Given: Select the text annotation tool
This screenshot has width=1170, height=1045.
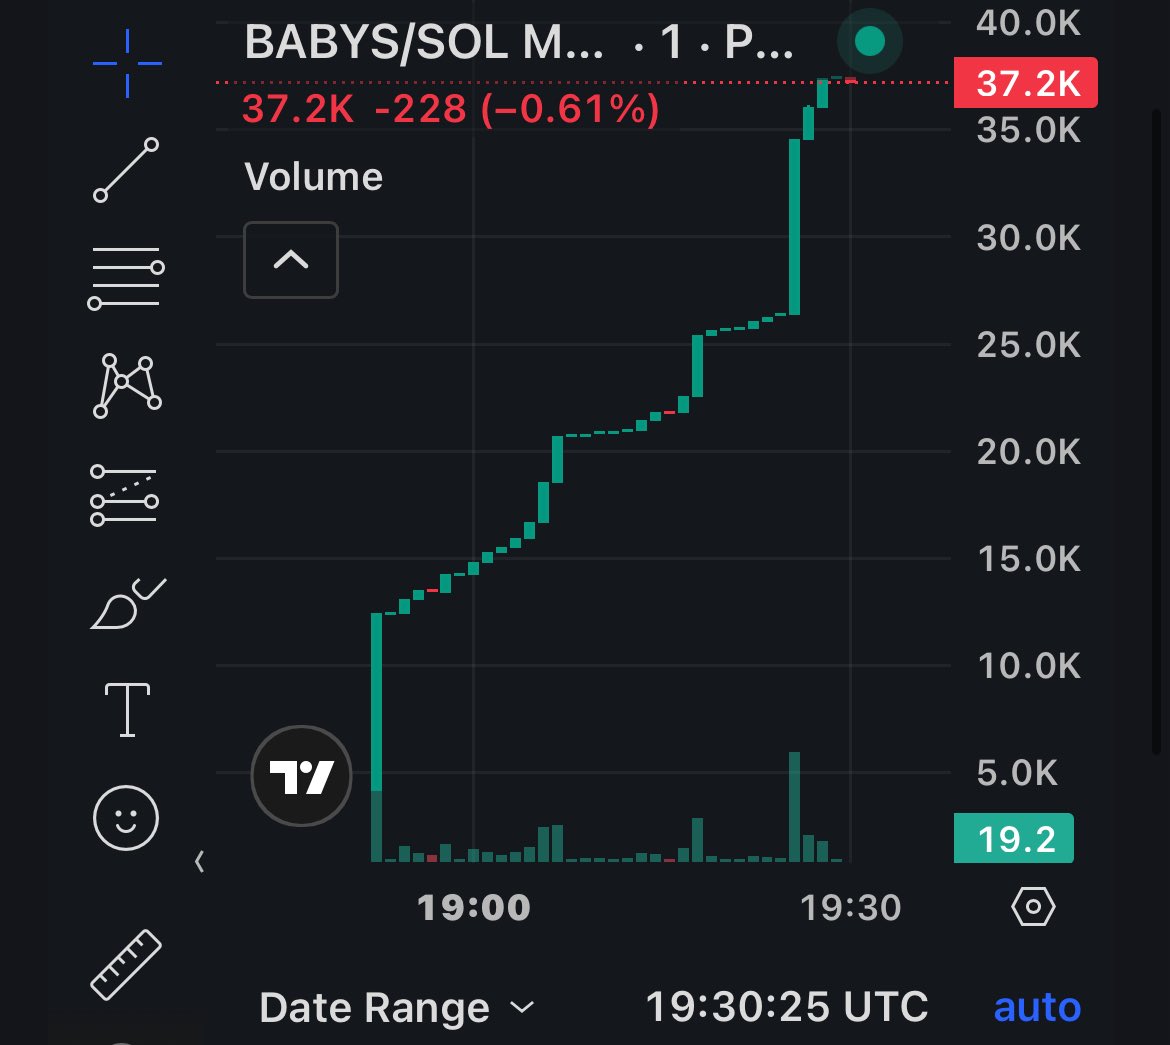Looking at the screenshot, I should [x=127, y=710].
